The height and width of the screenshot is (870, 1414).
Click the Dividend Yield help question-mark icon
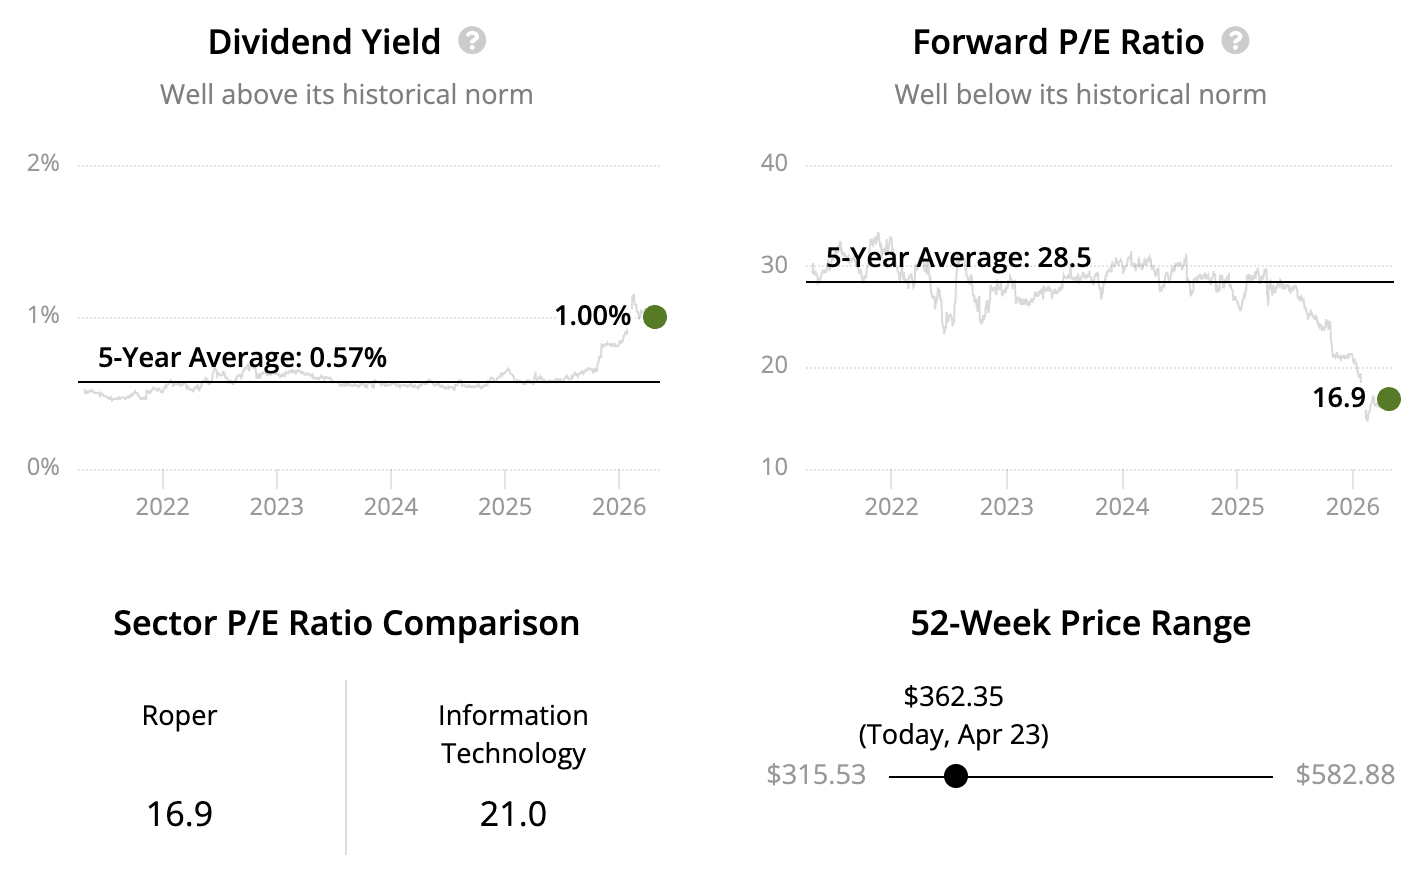click(472, 41)
